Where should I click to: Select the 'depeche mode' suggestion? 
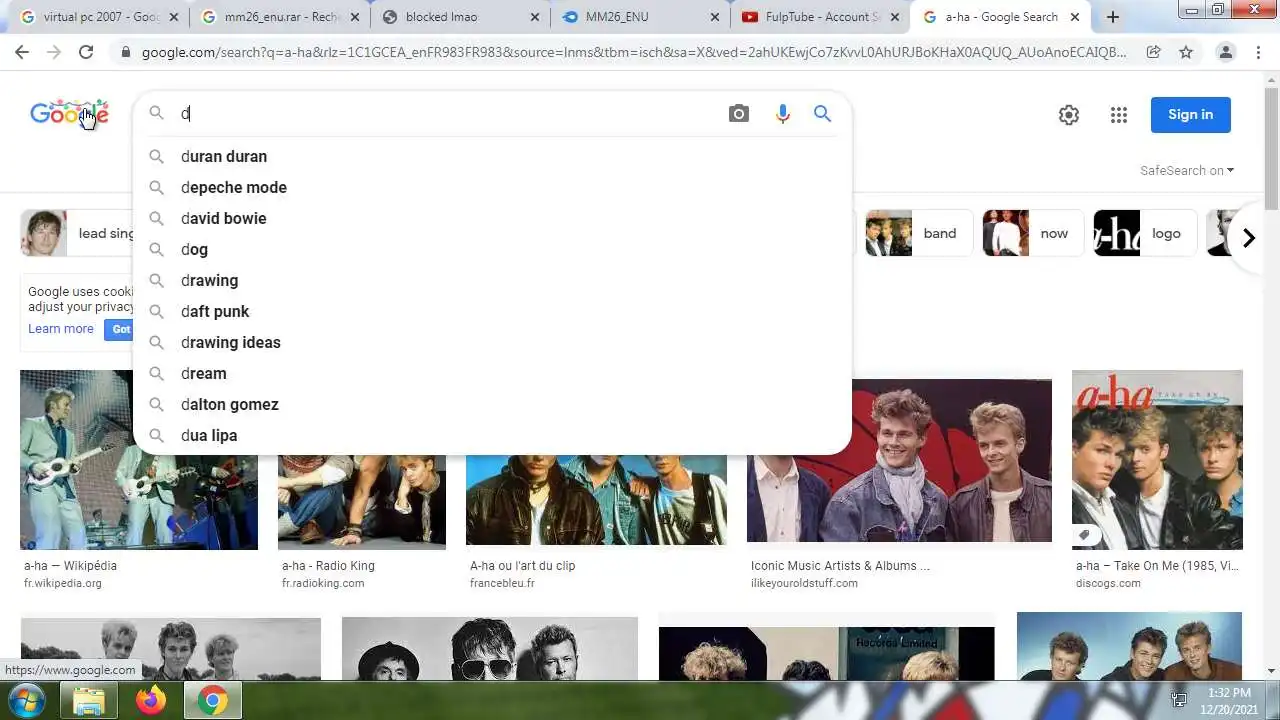pyautogui.click(x=491, y=187)
